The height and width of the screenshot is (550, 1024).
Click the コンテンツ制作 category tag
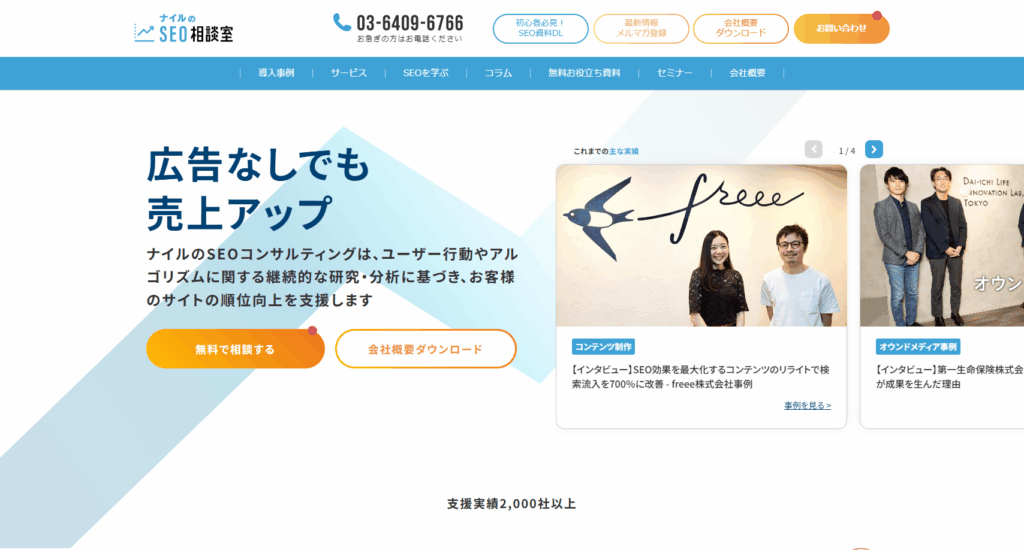pyautogui.click(x=603, y=347)
